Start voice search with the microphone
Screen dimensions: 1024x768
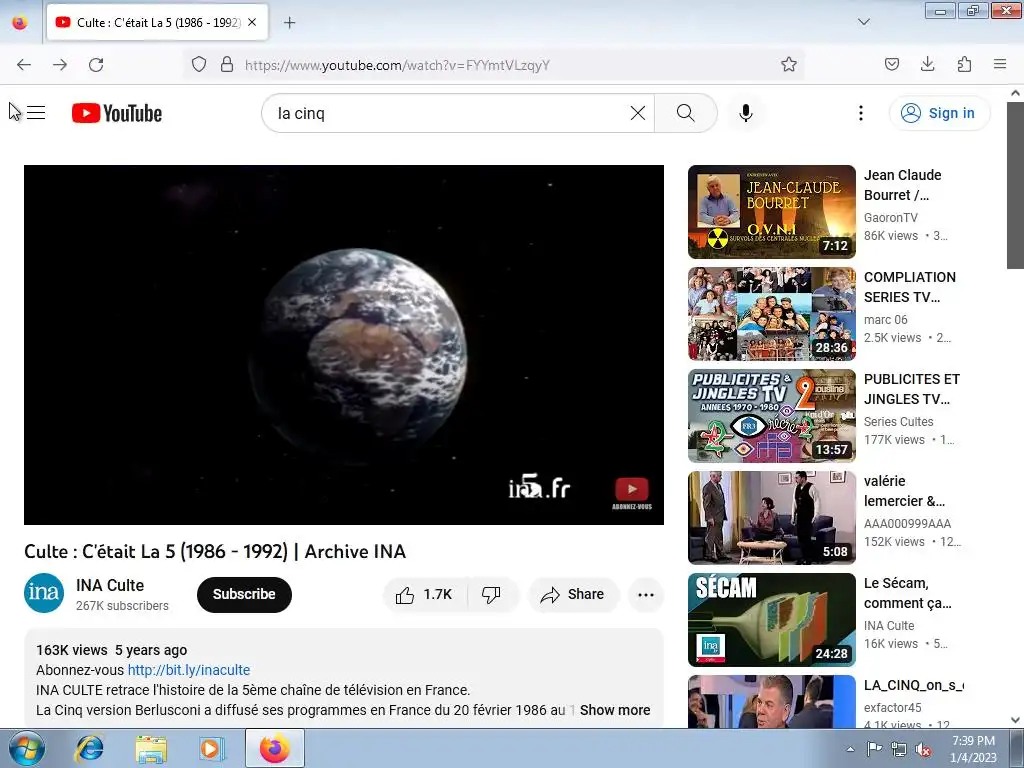coord(746,113)
